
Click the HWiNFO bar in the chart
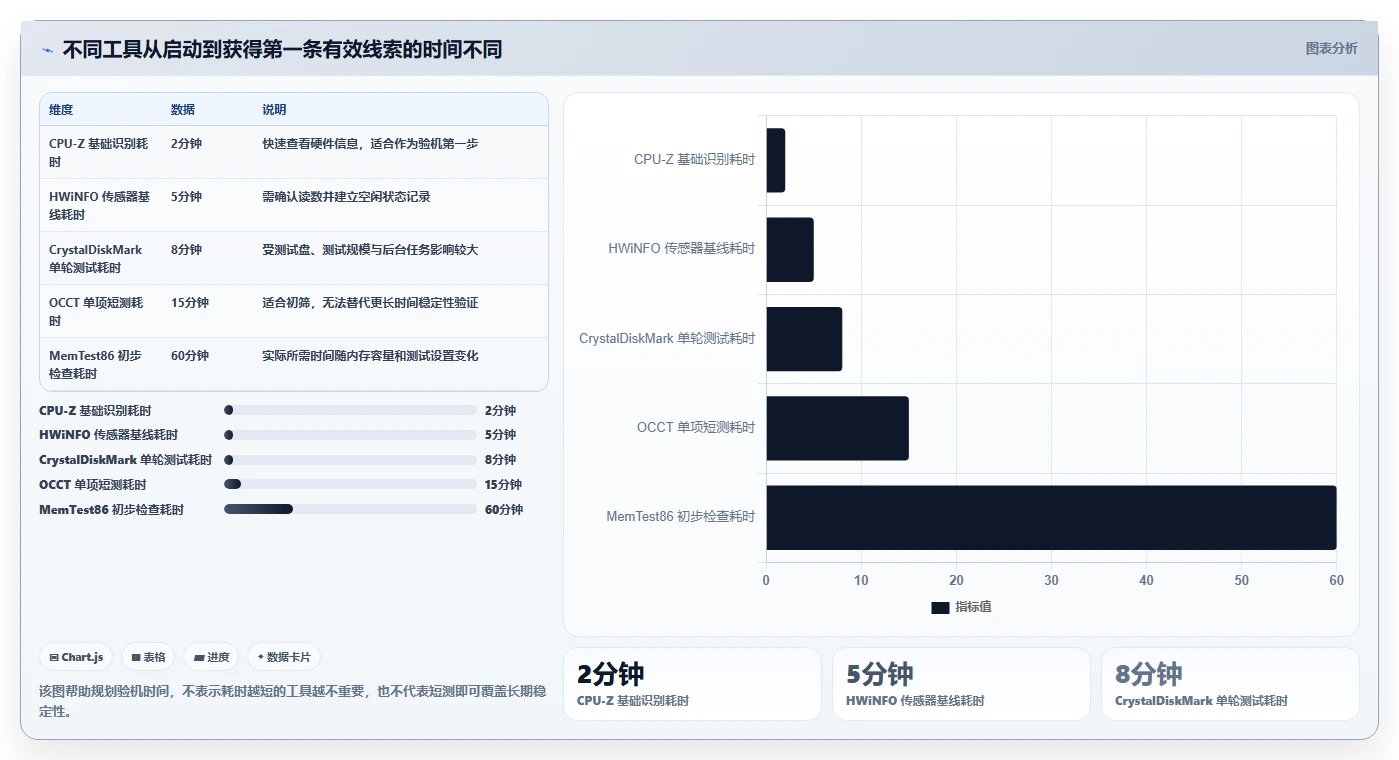(x=790, y=249)
